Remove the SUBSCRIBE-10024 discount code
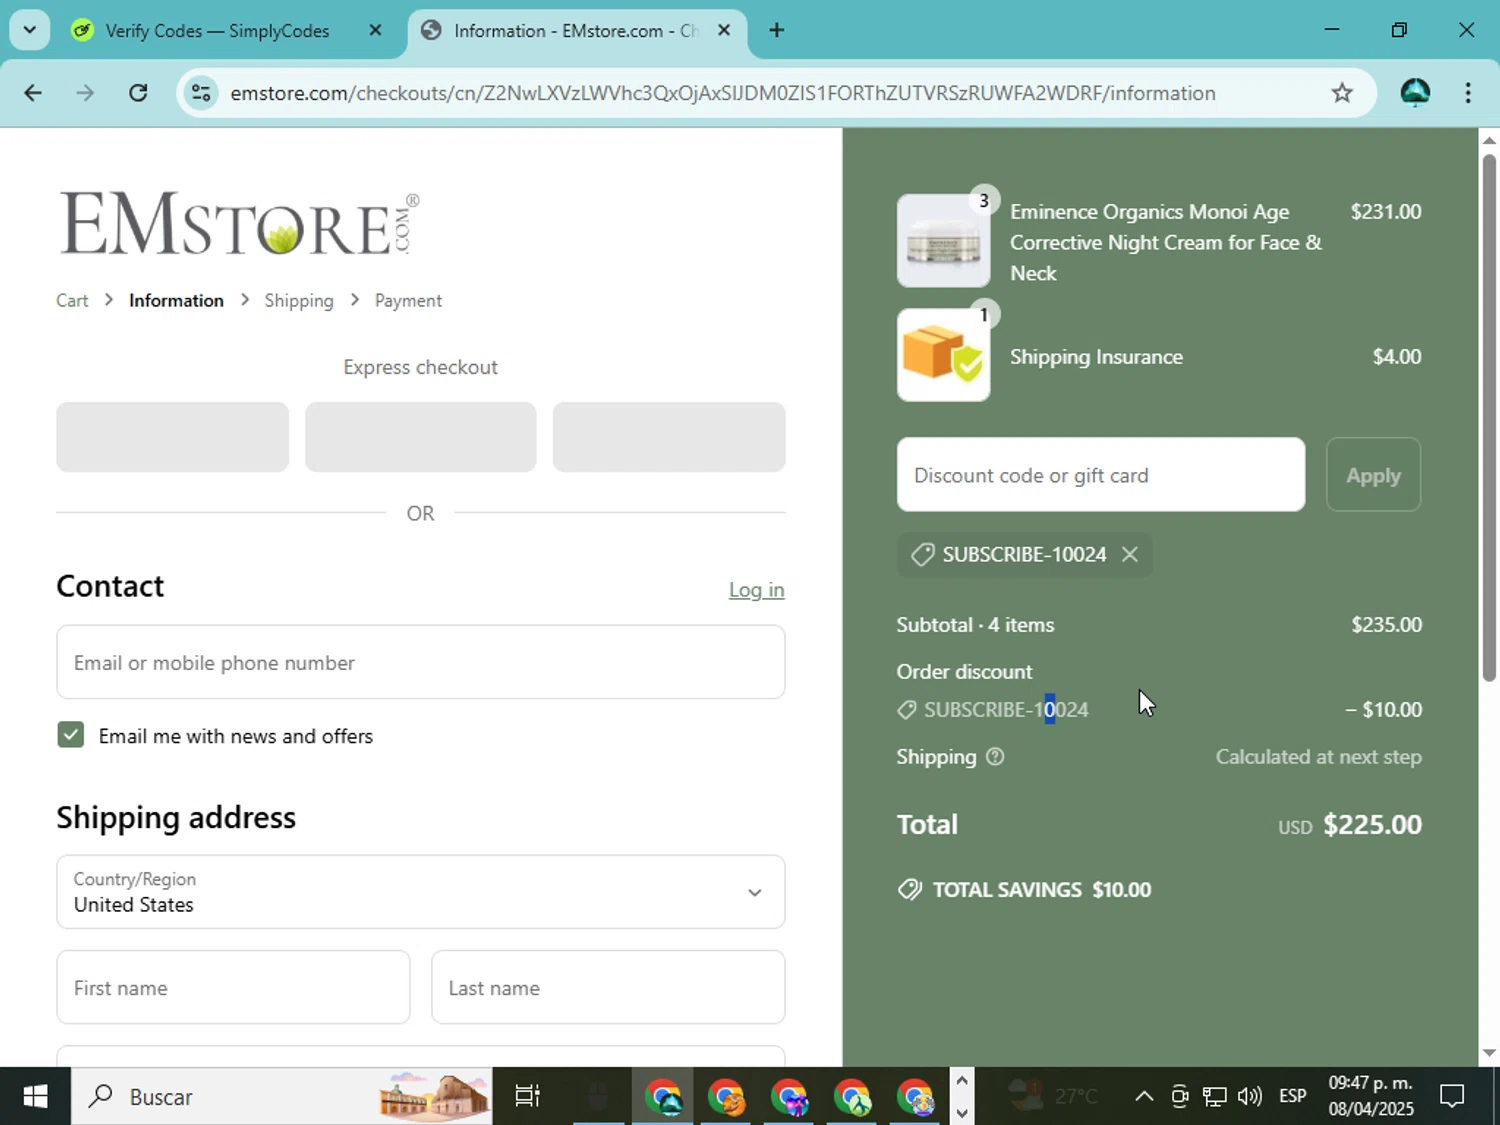 tap(1130, 554)
